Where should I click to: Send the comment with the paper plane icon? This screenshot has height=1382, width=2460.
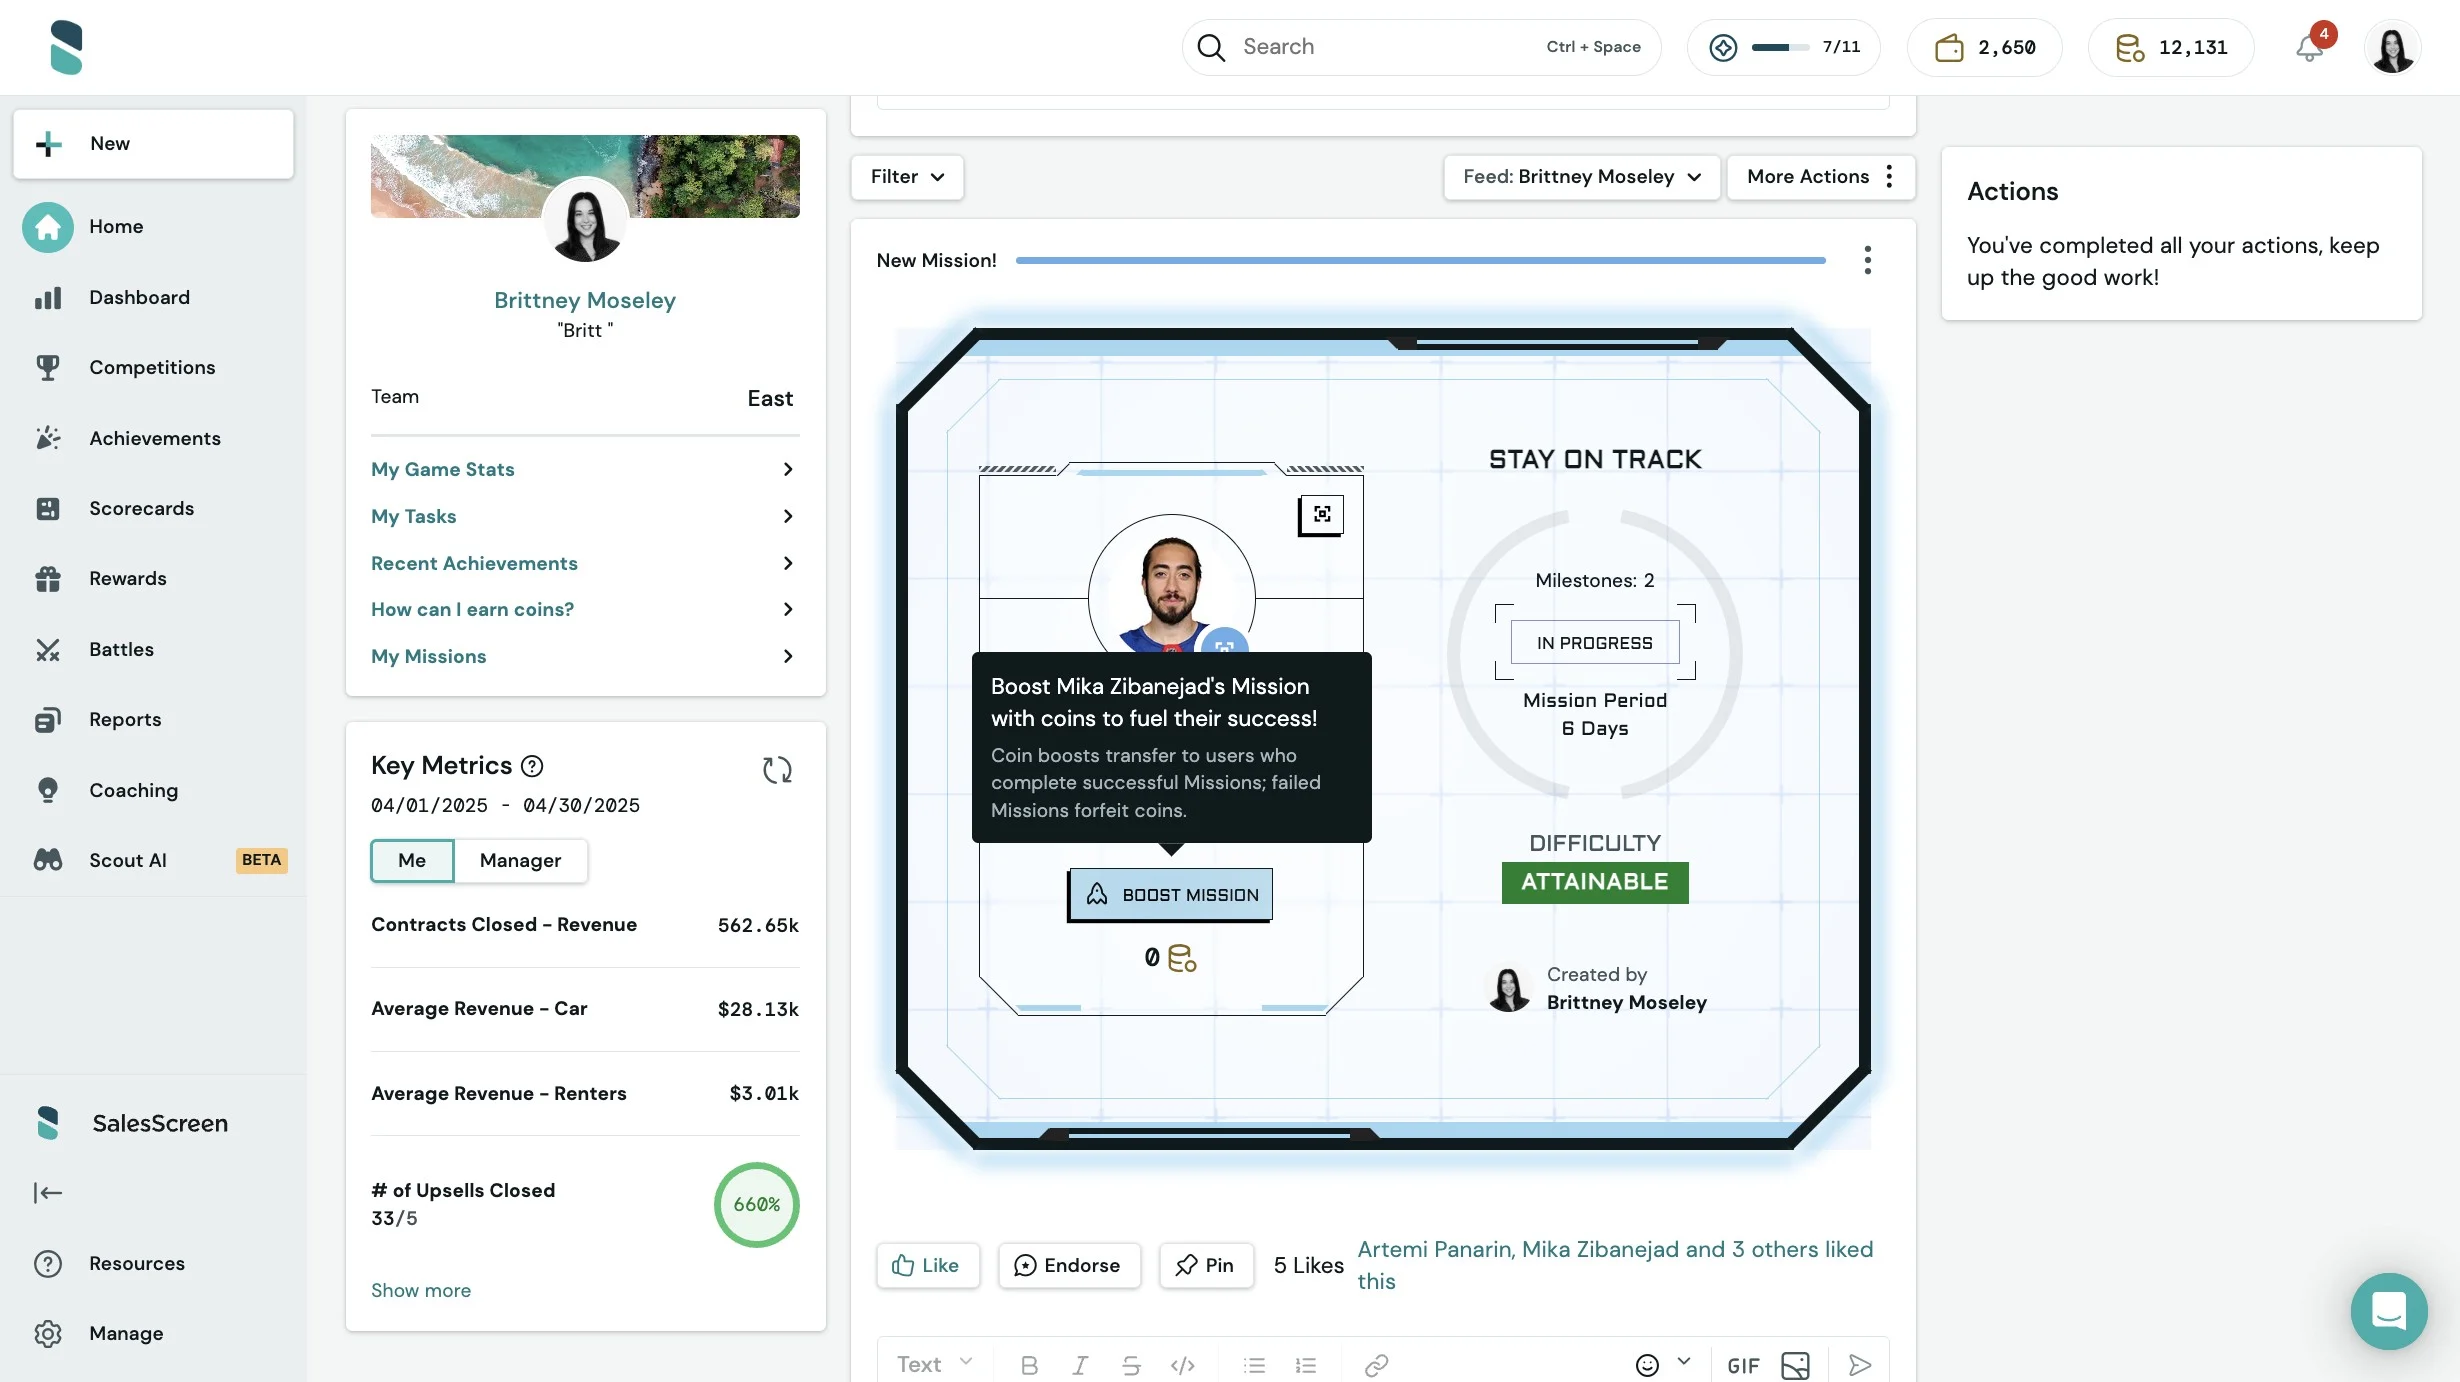[1860, 1366]
